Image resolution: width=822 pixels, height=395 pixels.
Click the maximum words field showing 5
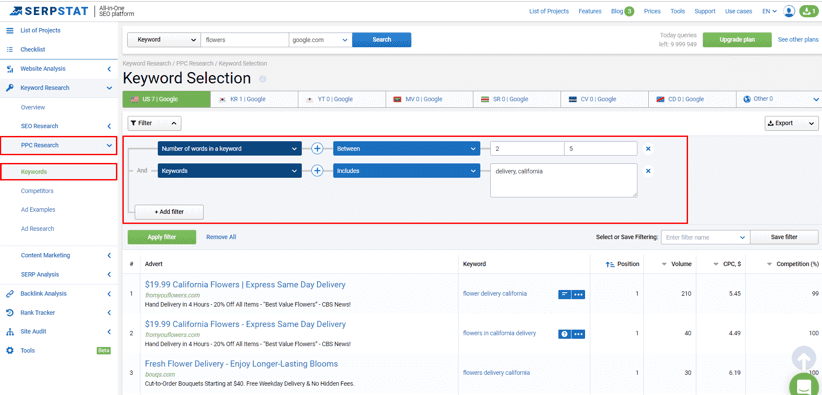601,149
